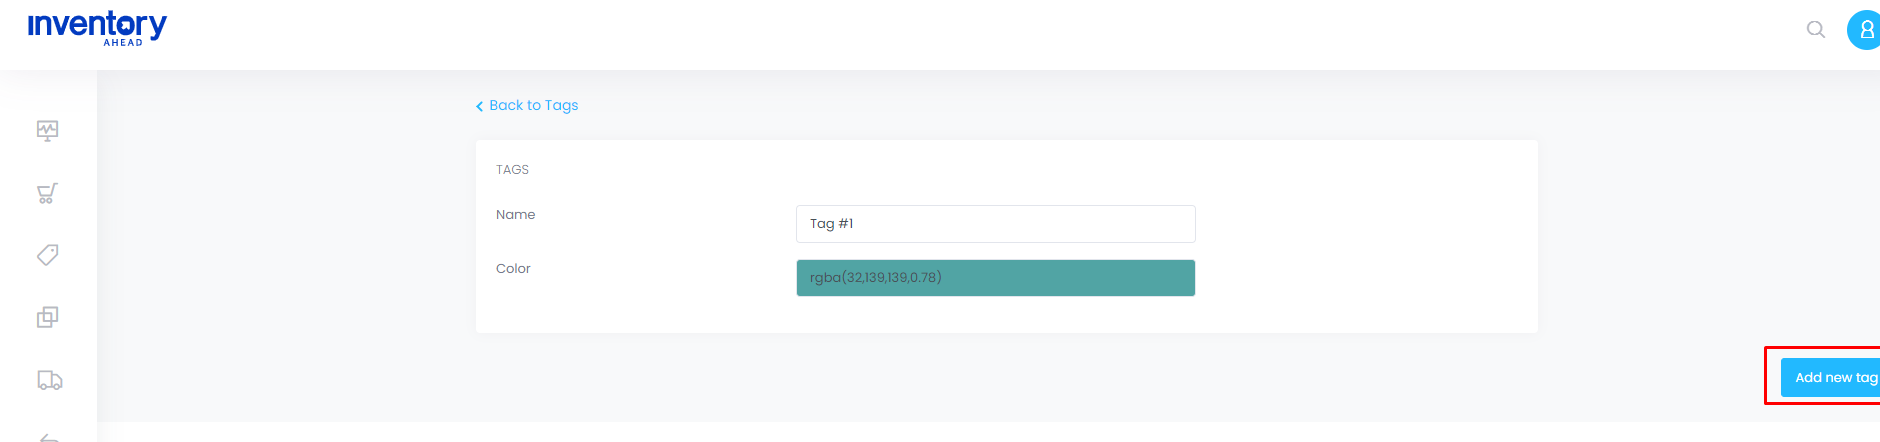Click the AHEAD text under the logo

pos(123,43)
